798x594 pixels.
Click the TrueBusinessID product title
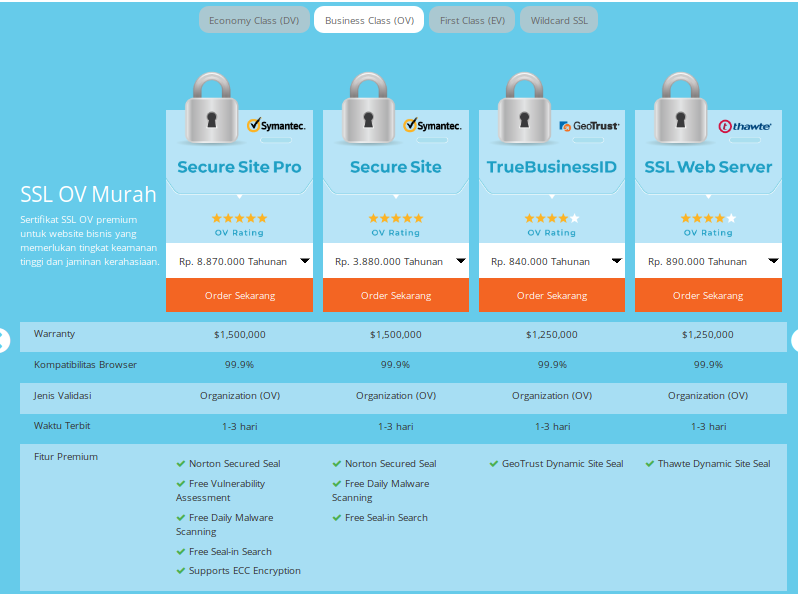click(x=552, y=167)
